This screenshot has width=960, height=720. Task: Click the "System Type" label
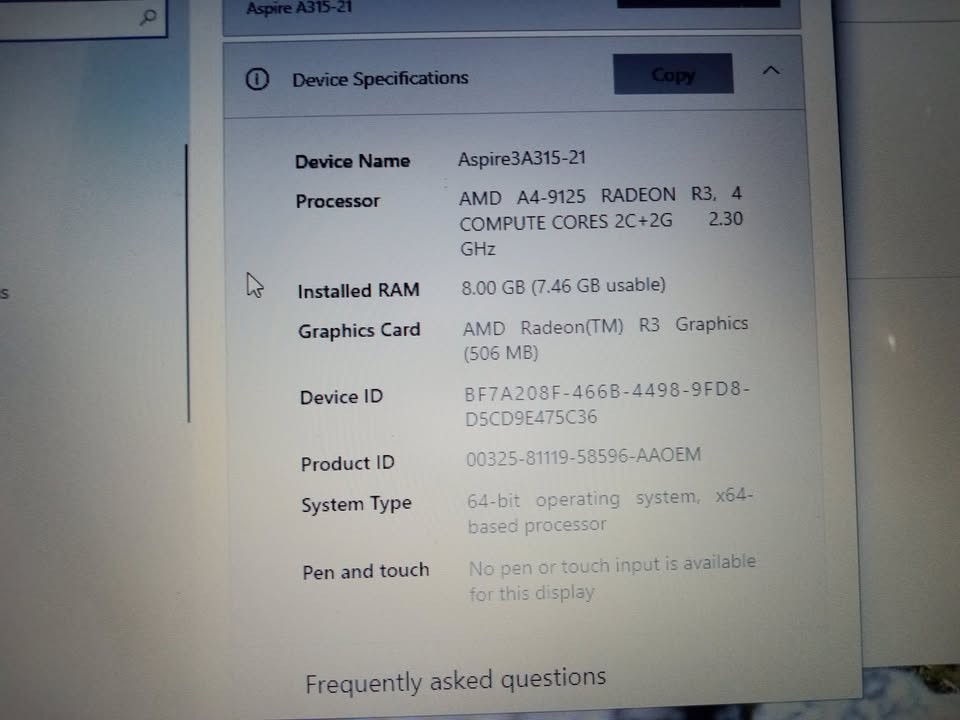(x=356, y=504)
